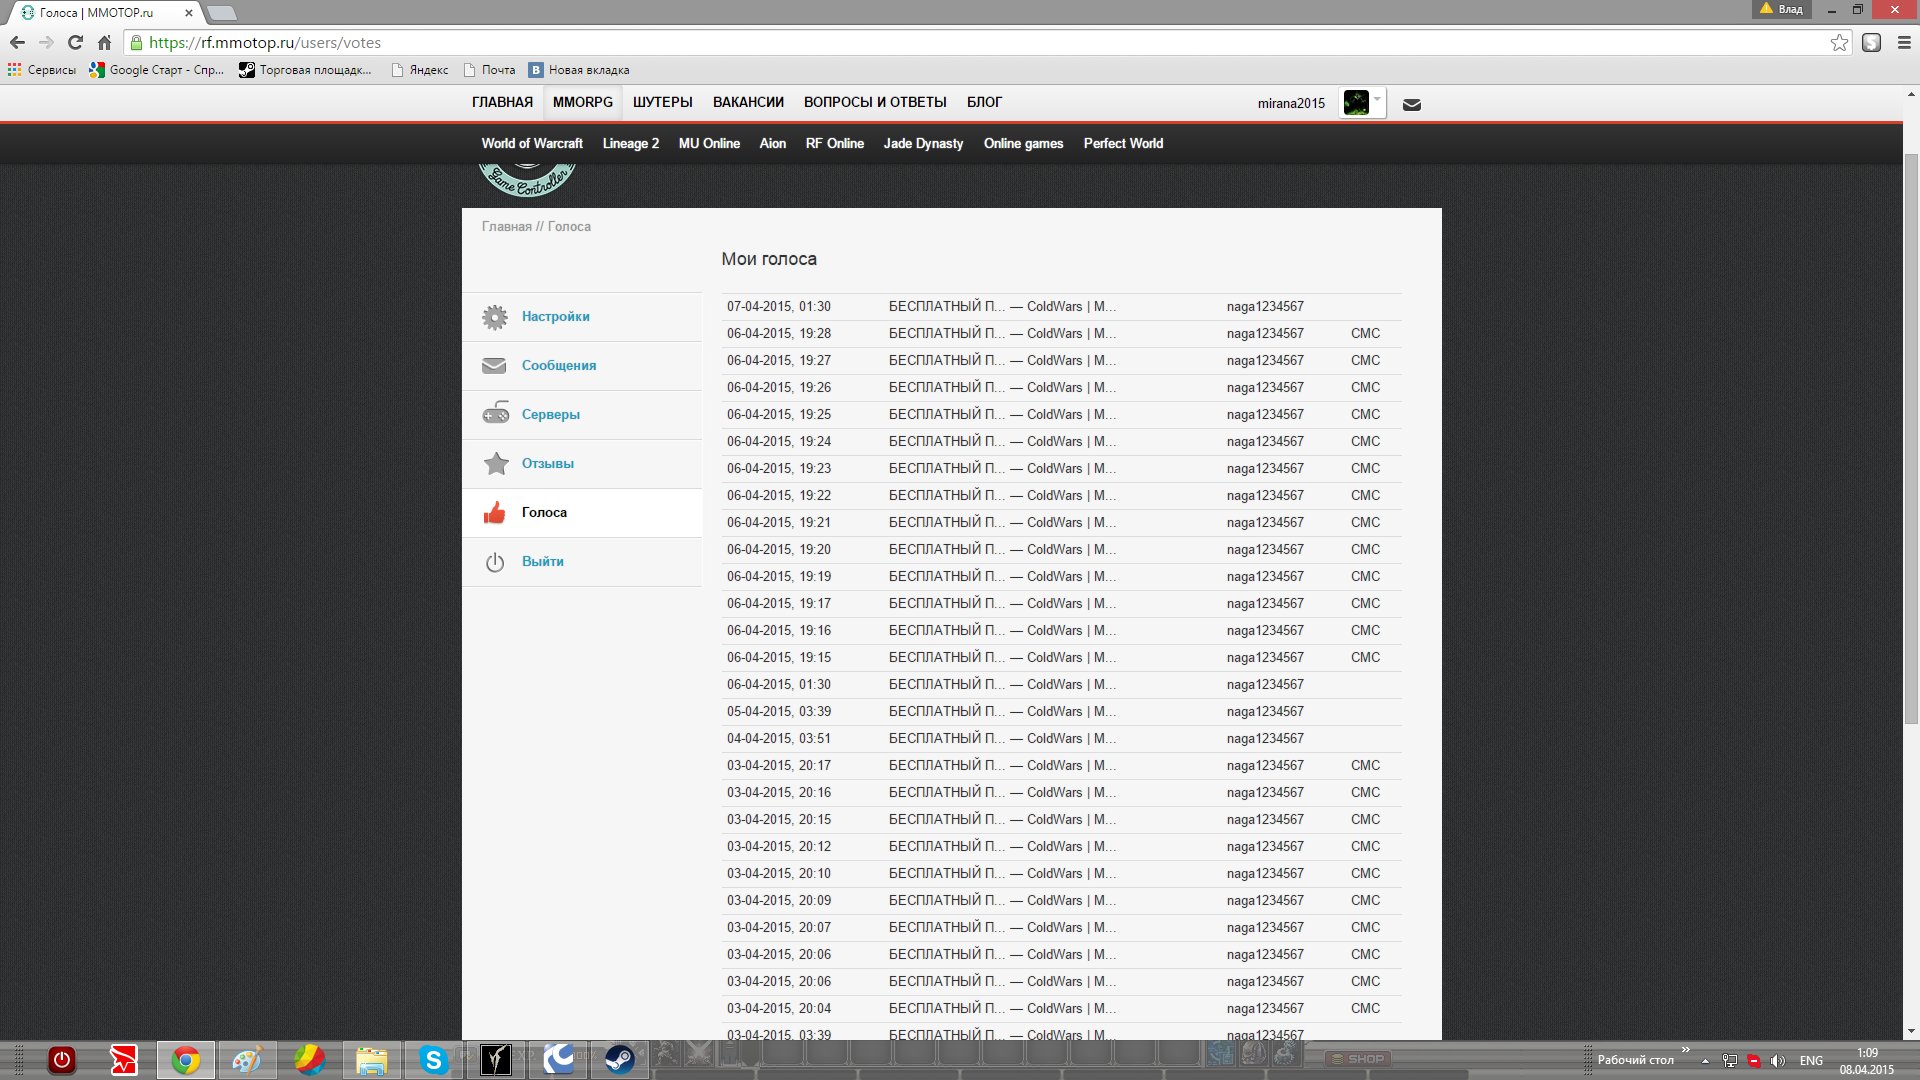
Task: Open Steam from the taskbar
Action: pos(619,1060)
